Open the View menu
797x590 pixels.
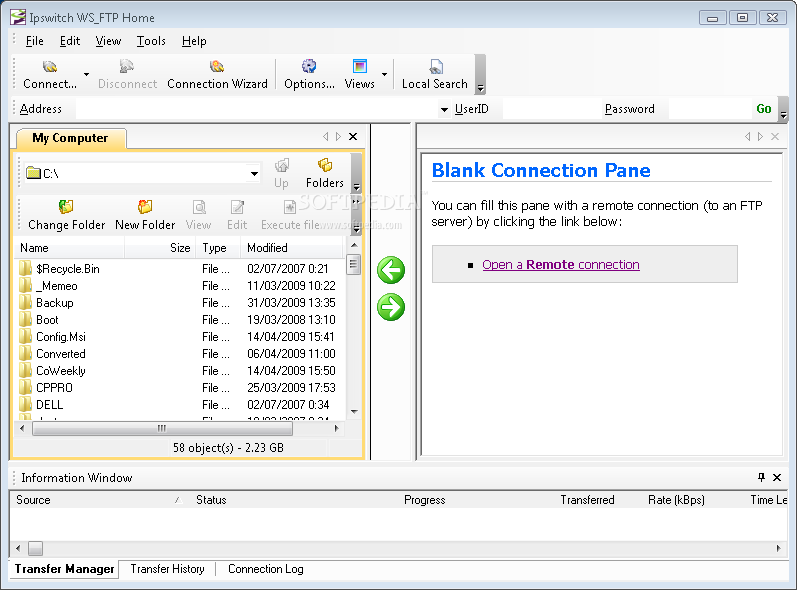108,41
